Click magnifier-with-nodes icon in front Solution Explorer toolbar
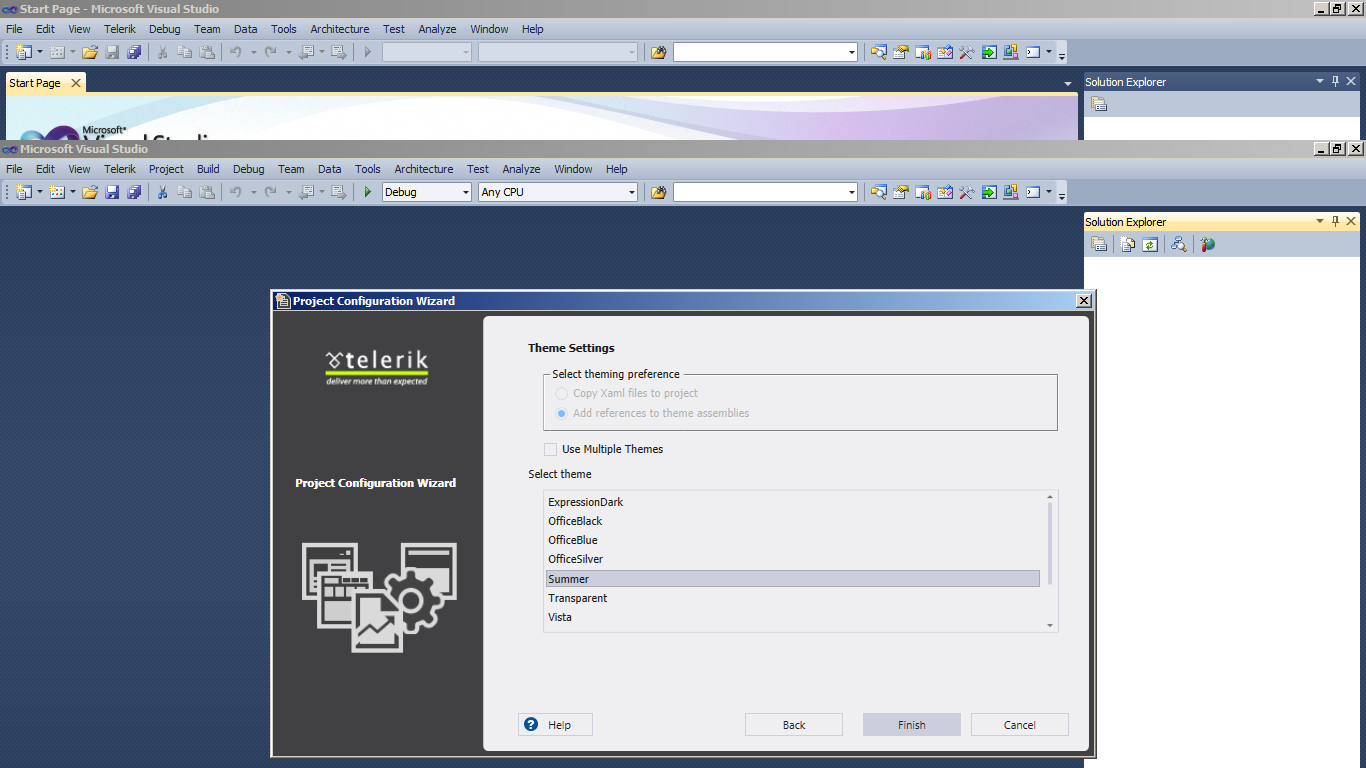Viewport: 1366px width, 768px height. tap(1179, 244)
